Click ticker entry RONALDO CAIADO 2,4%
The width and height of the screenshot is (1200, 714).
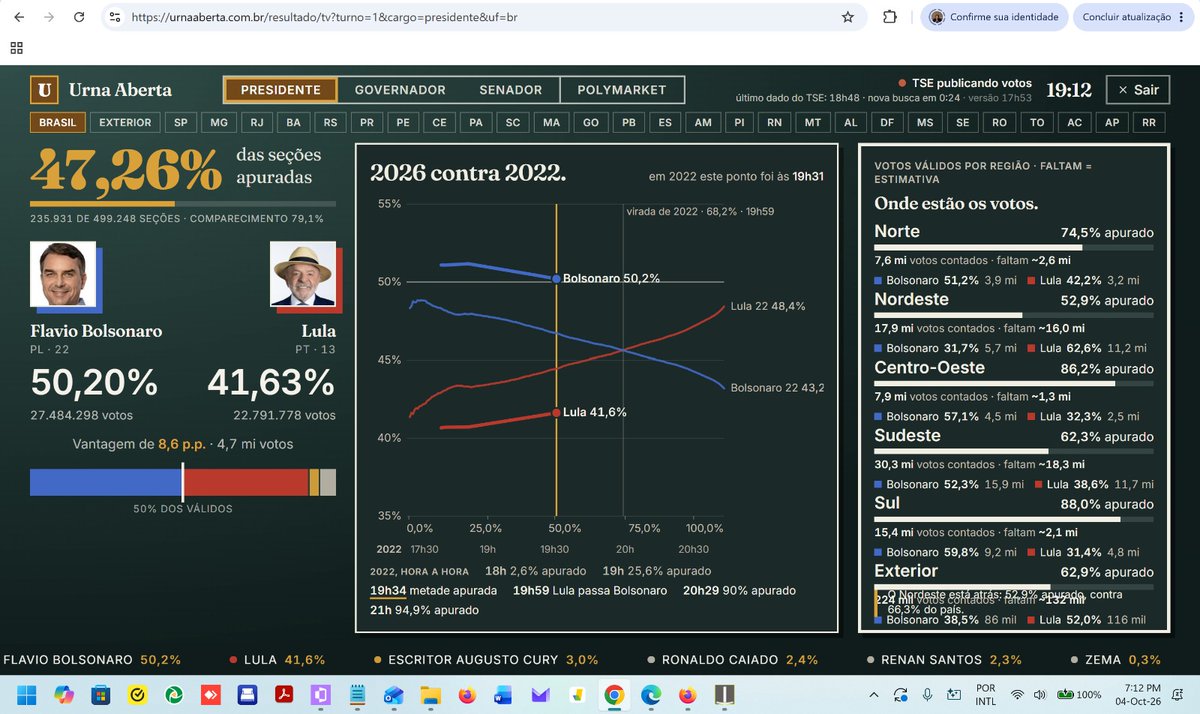pyautogui.click(x=733, y=660)
